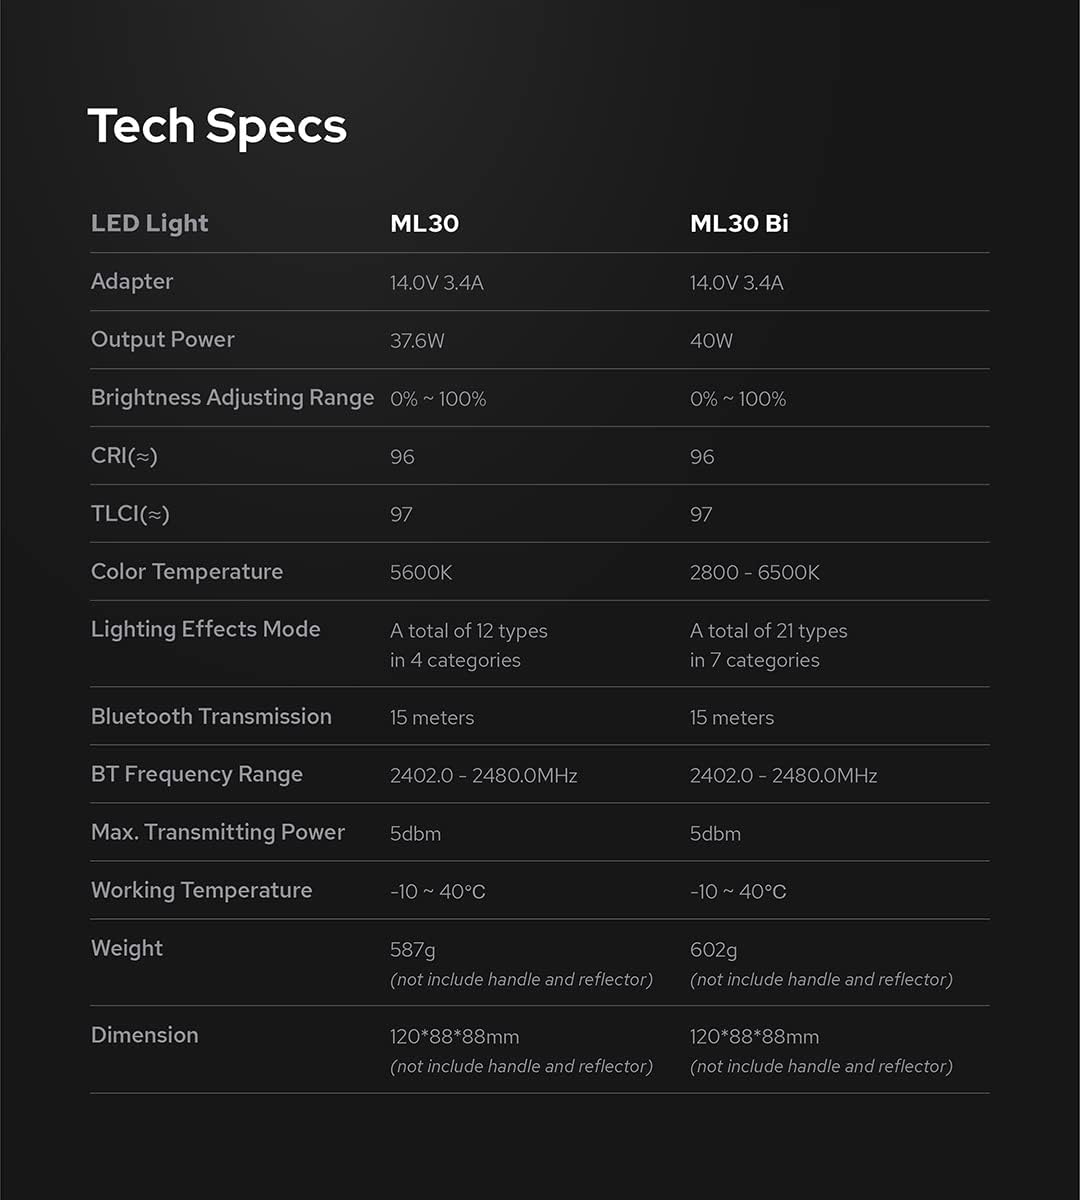The height and width of the screenshot is (1200, 1080).
Task: Click the Working Temperature row label
Action: [x=201, y=891]
